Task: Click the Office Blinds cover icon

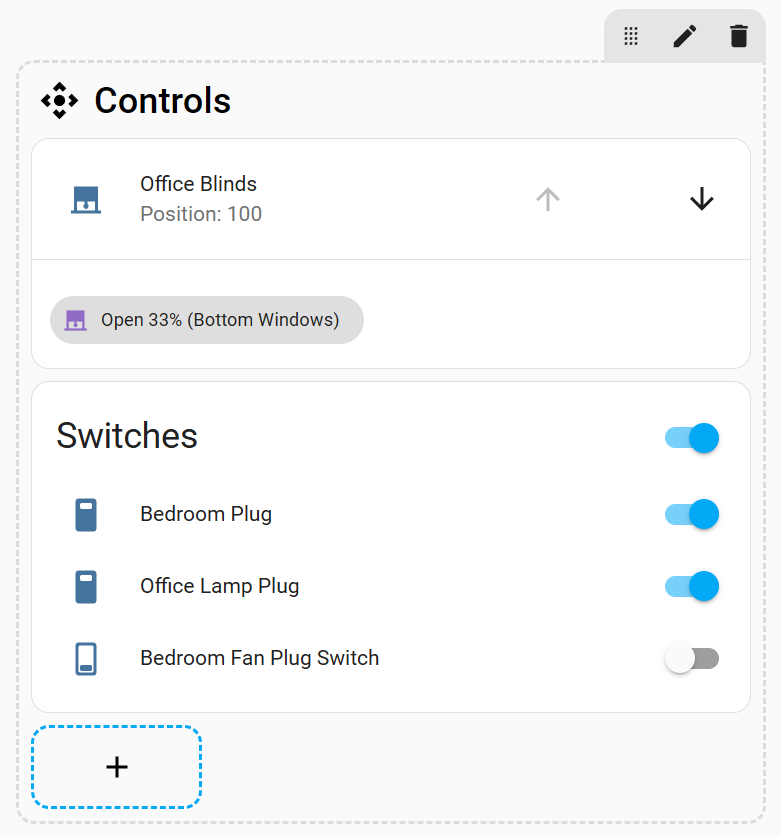Action: (86, 199)
